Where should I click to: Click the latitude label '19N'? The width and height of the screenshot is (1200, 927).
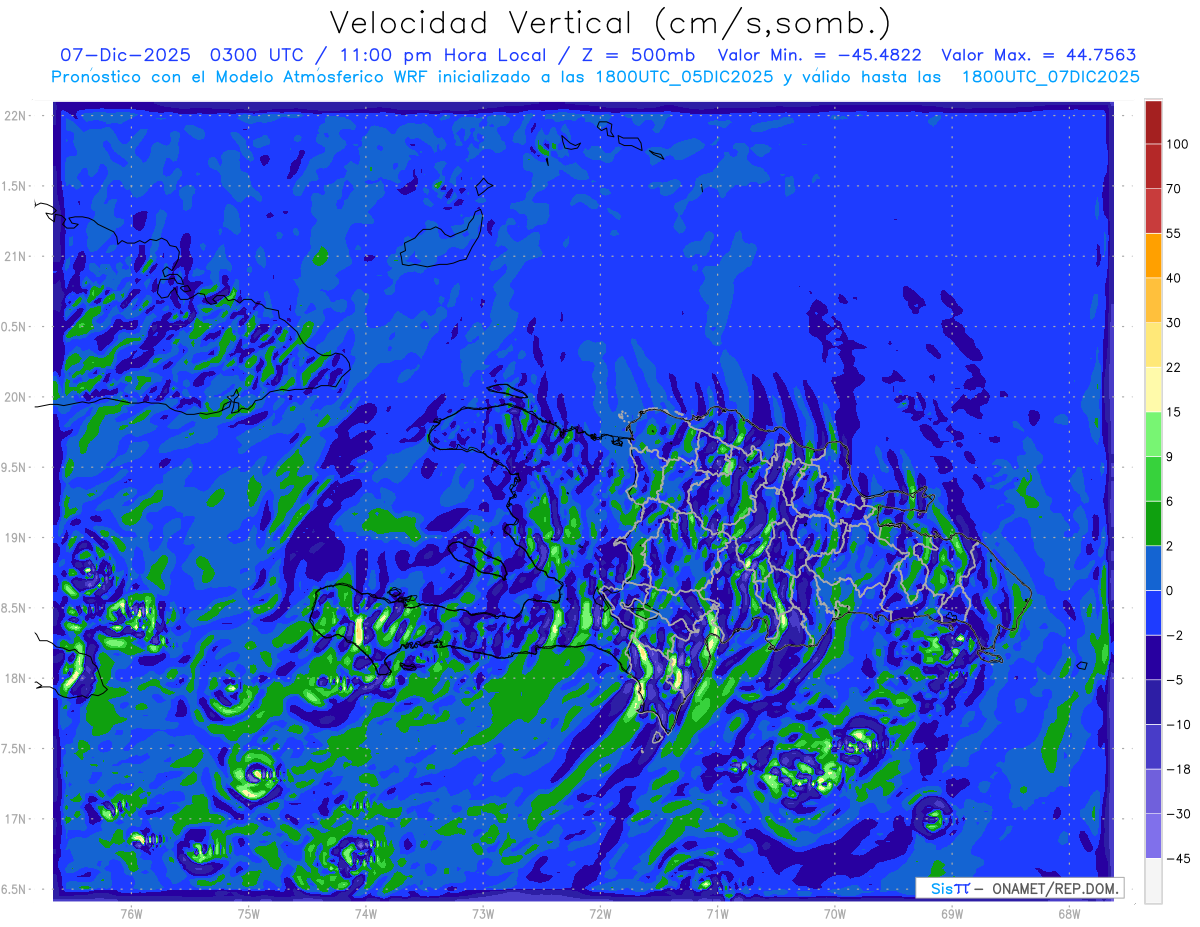click(x=14, y=538)
